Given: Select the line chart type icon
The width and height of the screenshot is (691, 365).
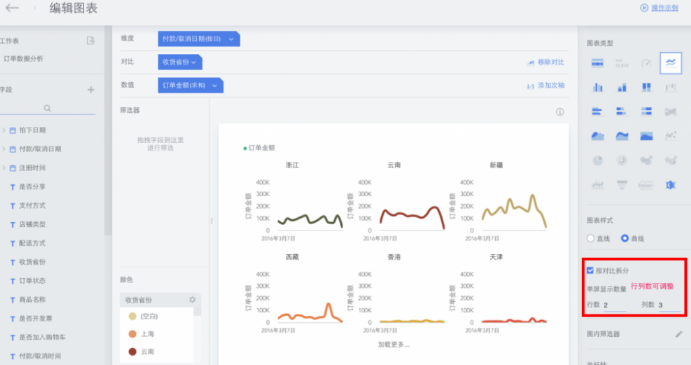Looking at the screenshot, I should 670,63.
